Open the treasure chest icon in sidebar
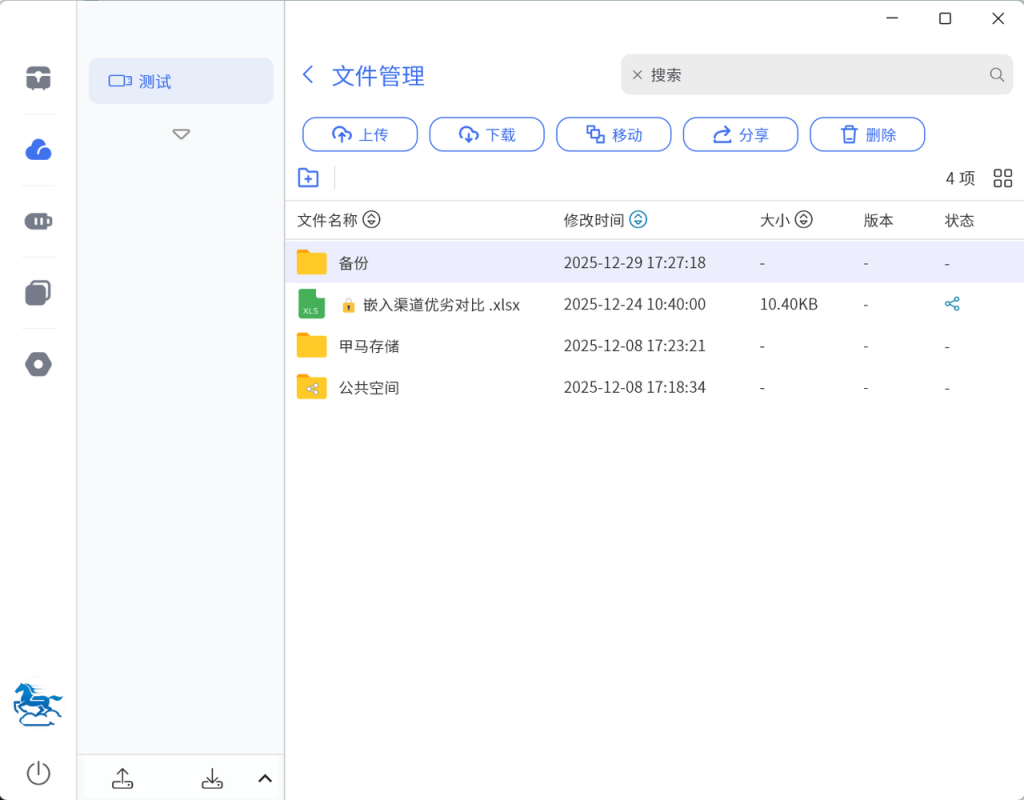Image resolution: width=1024 pixels, height=800 pixels. pyautogui.click(x=38, y=78)
